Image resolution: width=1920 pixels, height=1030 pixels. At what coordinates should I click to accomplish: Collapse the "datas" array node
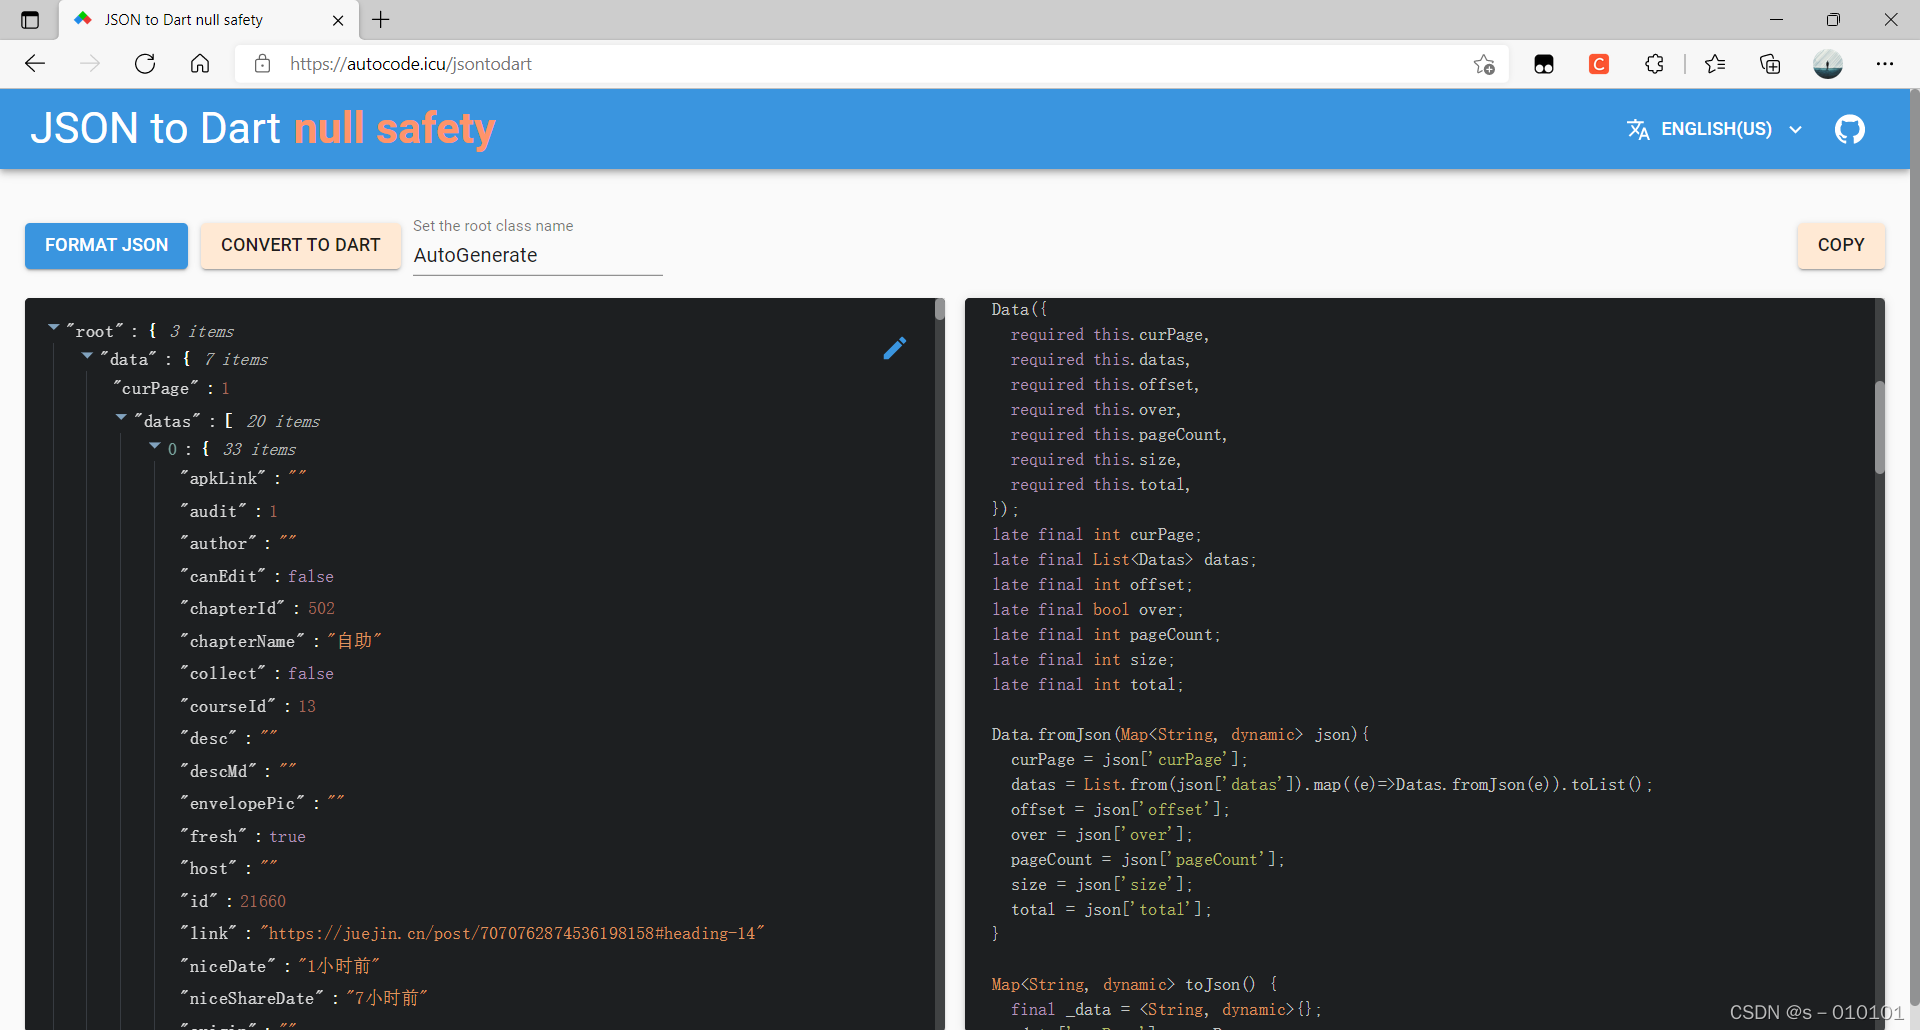tap(122, 417)
